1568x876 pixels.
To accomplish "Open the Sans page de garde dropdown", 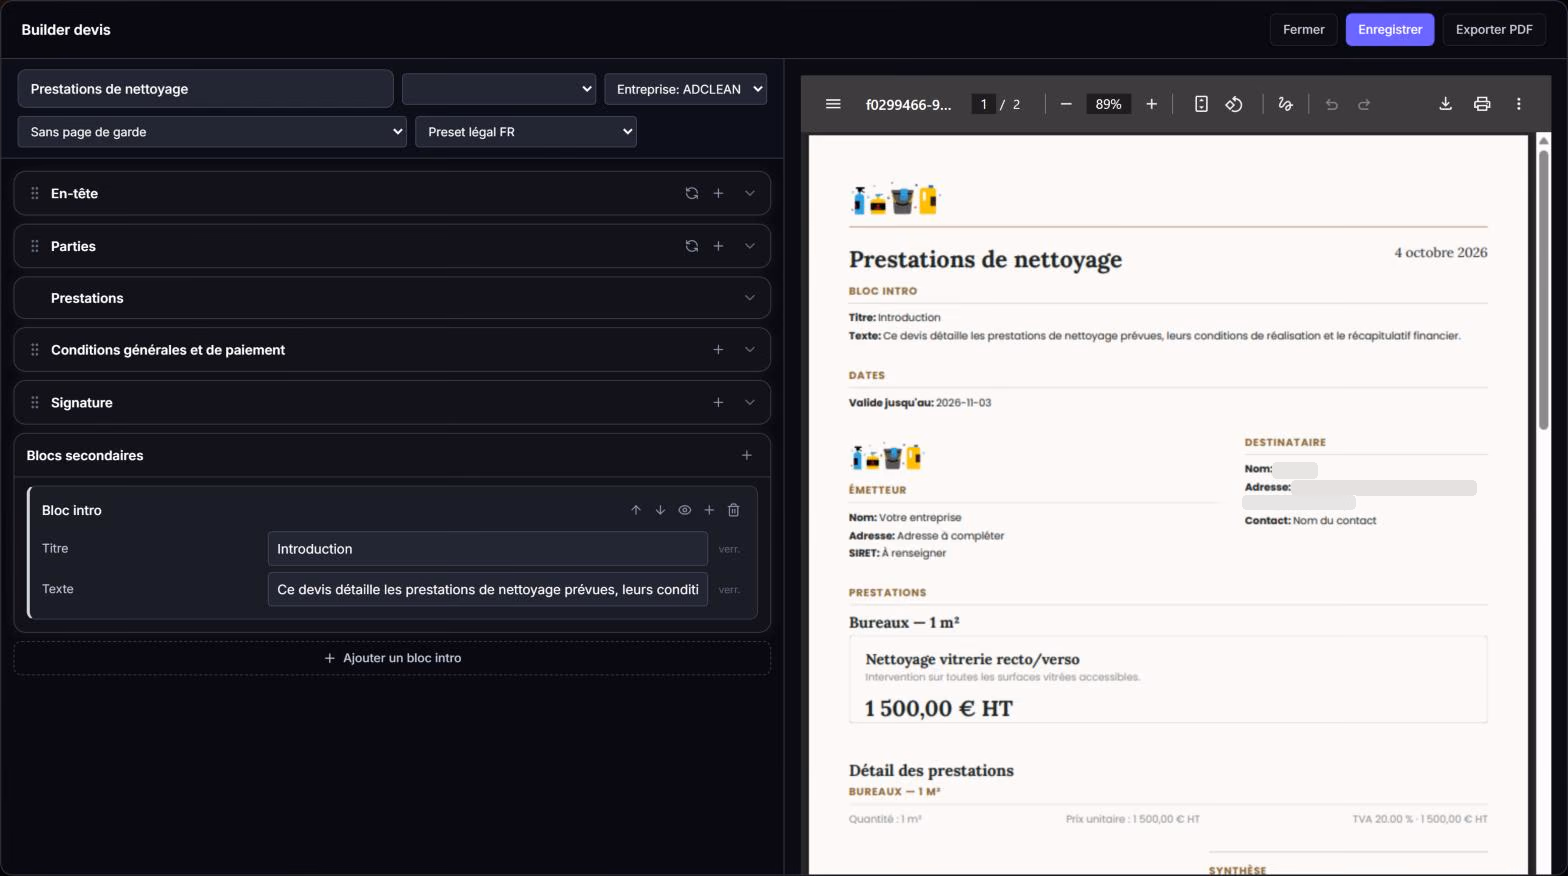I will point(212,132).
